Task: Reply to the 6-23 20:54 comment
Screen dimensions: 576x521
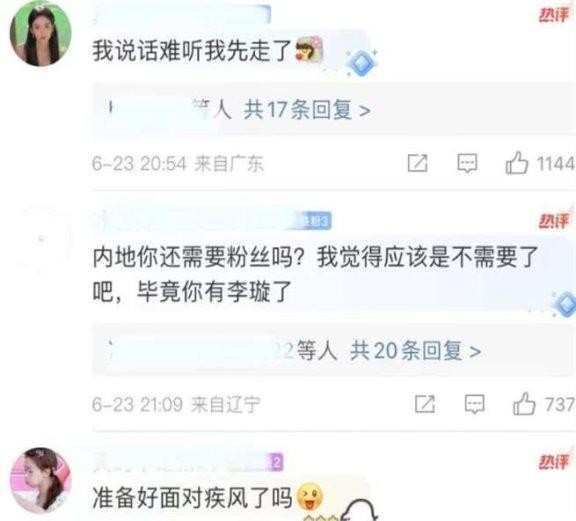Action: (467, 163)
